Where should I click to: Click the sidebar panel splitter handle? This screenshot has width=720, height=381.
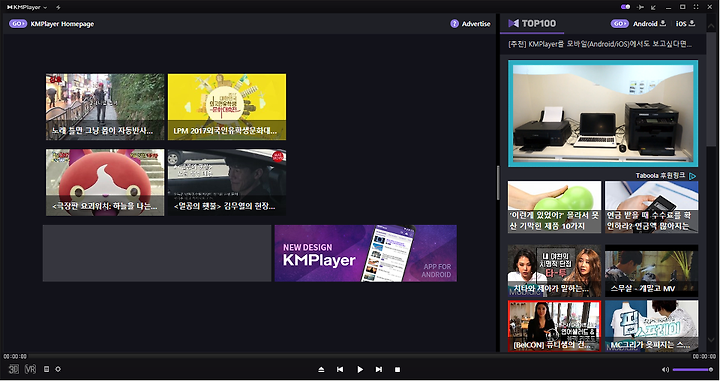pyautogui.click(x=498, y=182)
